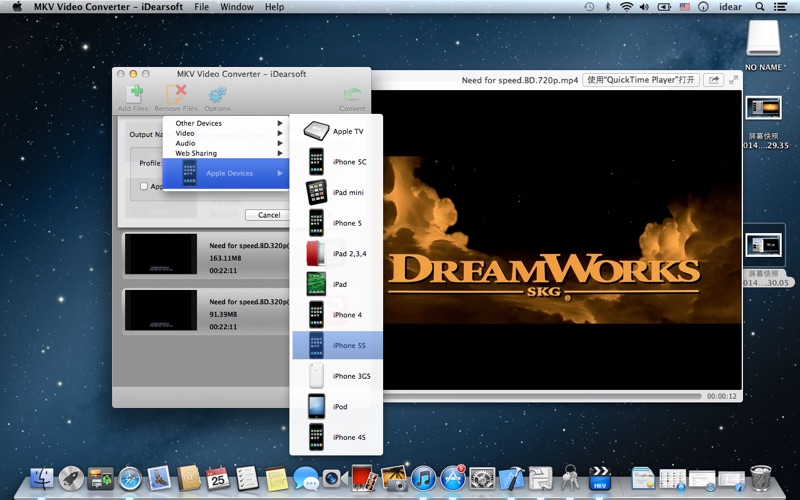Click thumbnail of the 91.39MB video
The height and width of the screenshot is (500, 800).
point(161,310)
